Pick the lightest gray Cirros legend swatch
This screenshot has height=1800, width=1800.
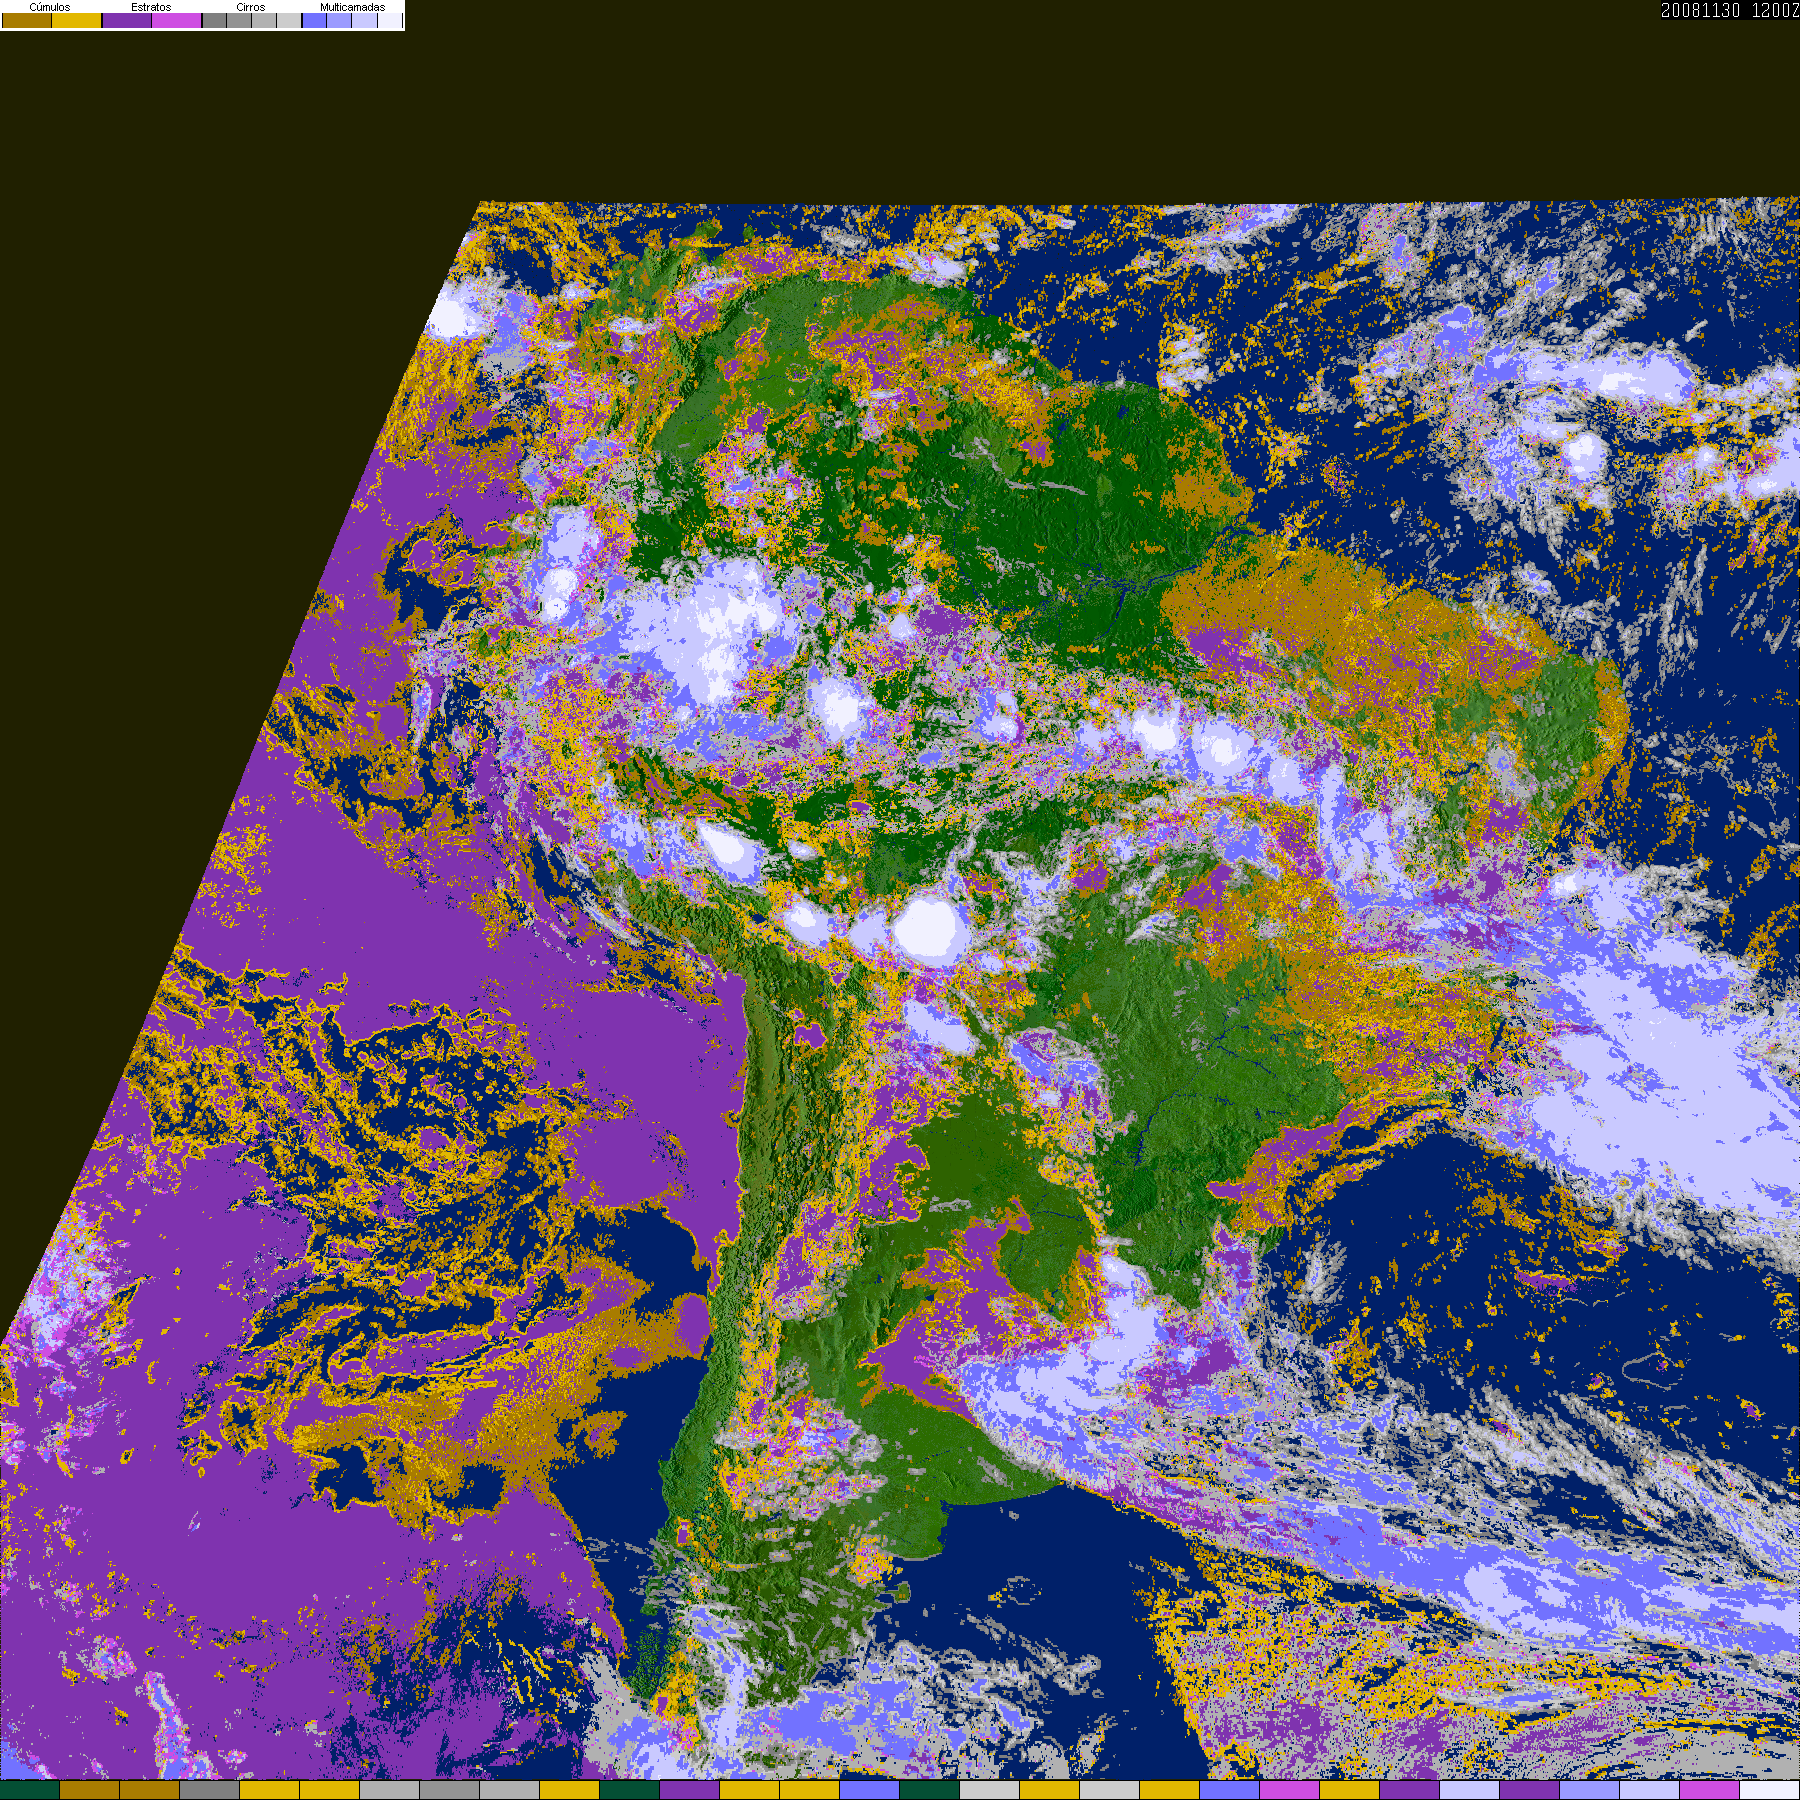(x=289, y=20)
